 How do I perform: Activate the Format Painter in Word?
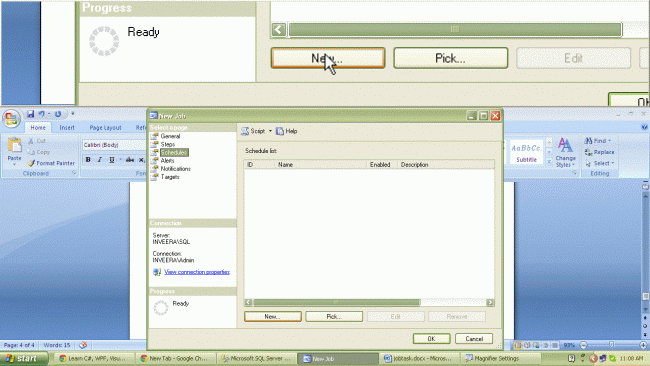(x=51, y=163)
